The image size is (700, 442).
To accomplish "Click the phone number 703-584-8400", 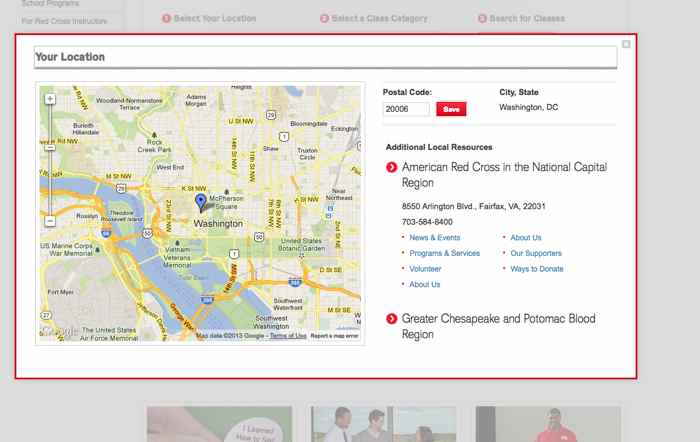I will (427, 222).
